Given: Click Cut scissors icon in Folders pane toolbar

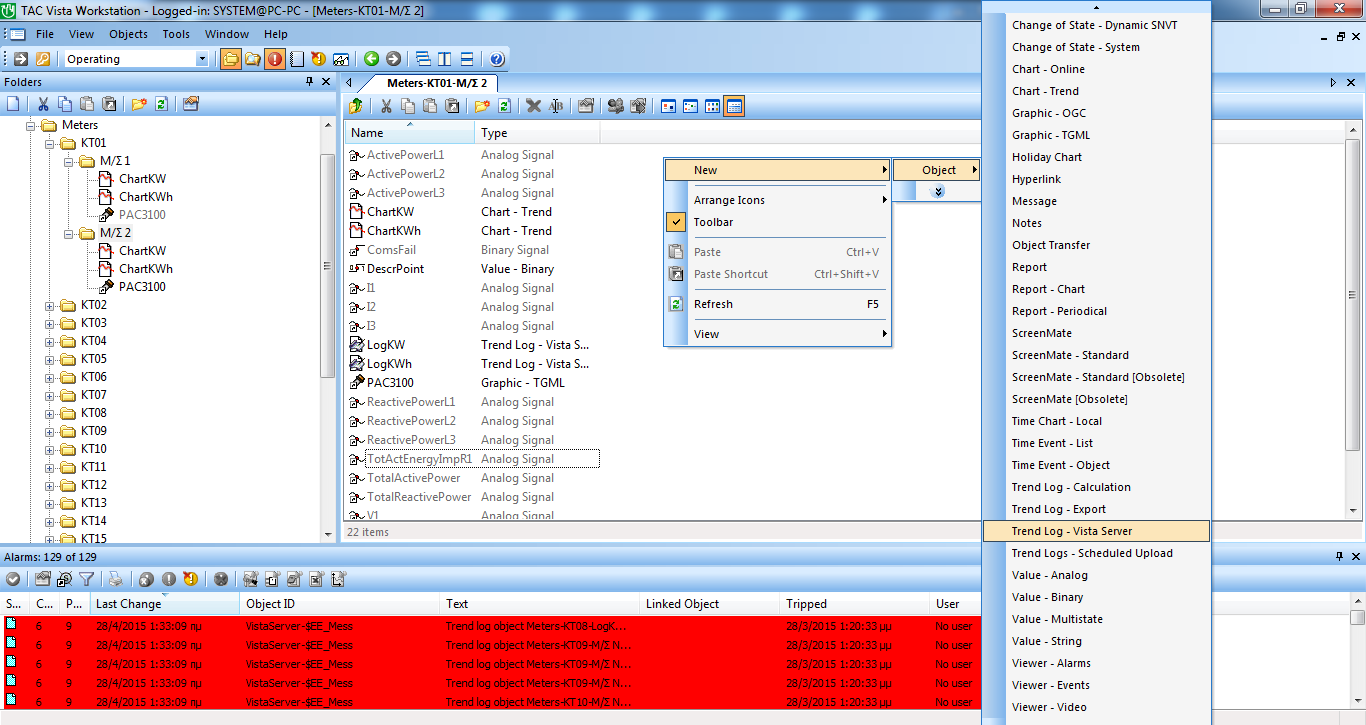Looking at the screenshot, I should [x=43, y=103].
